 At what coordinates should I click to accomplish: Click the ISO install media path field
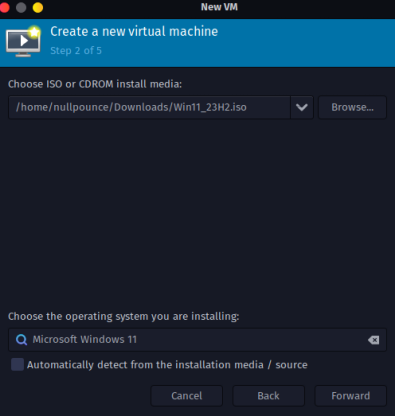(x=149, y=107)
